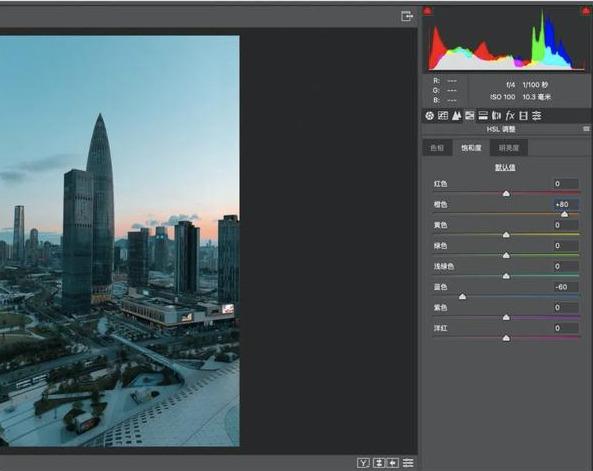The image size is (593, 471).
Task: Copy current settings to before icon
Action: pyautogui.click(x=393, y=463)
